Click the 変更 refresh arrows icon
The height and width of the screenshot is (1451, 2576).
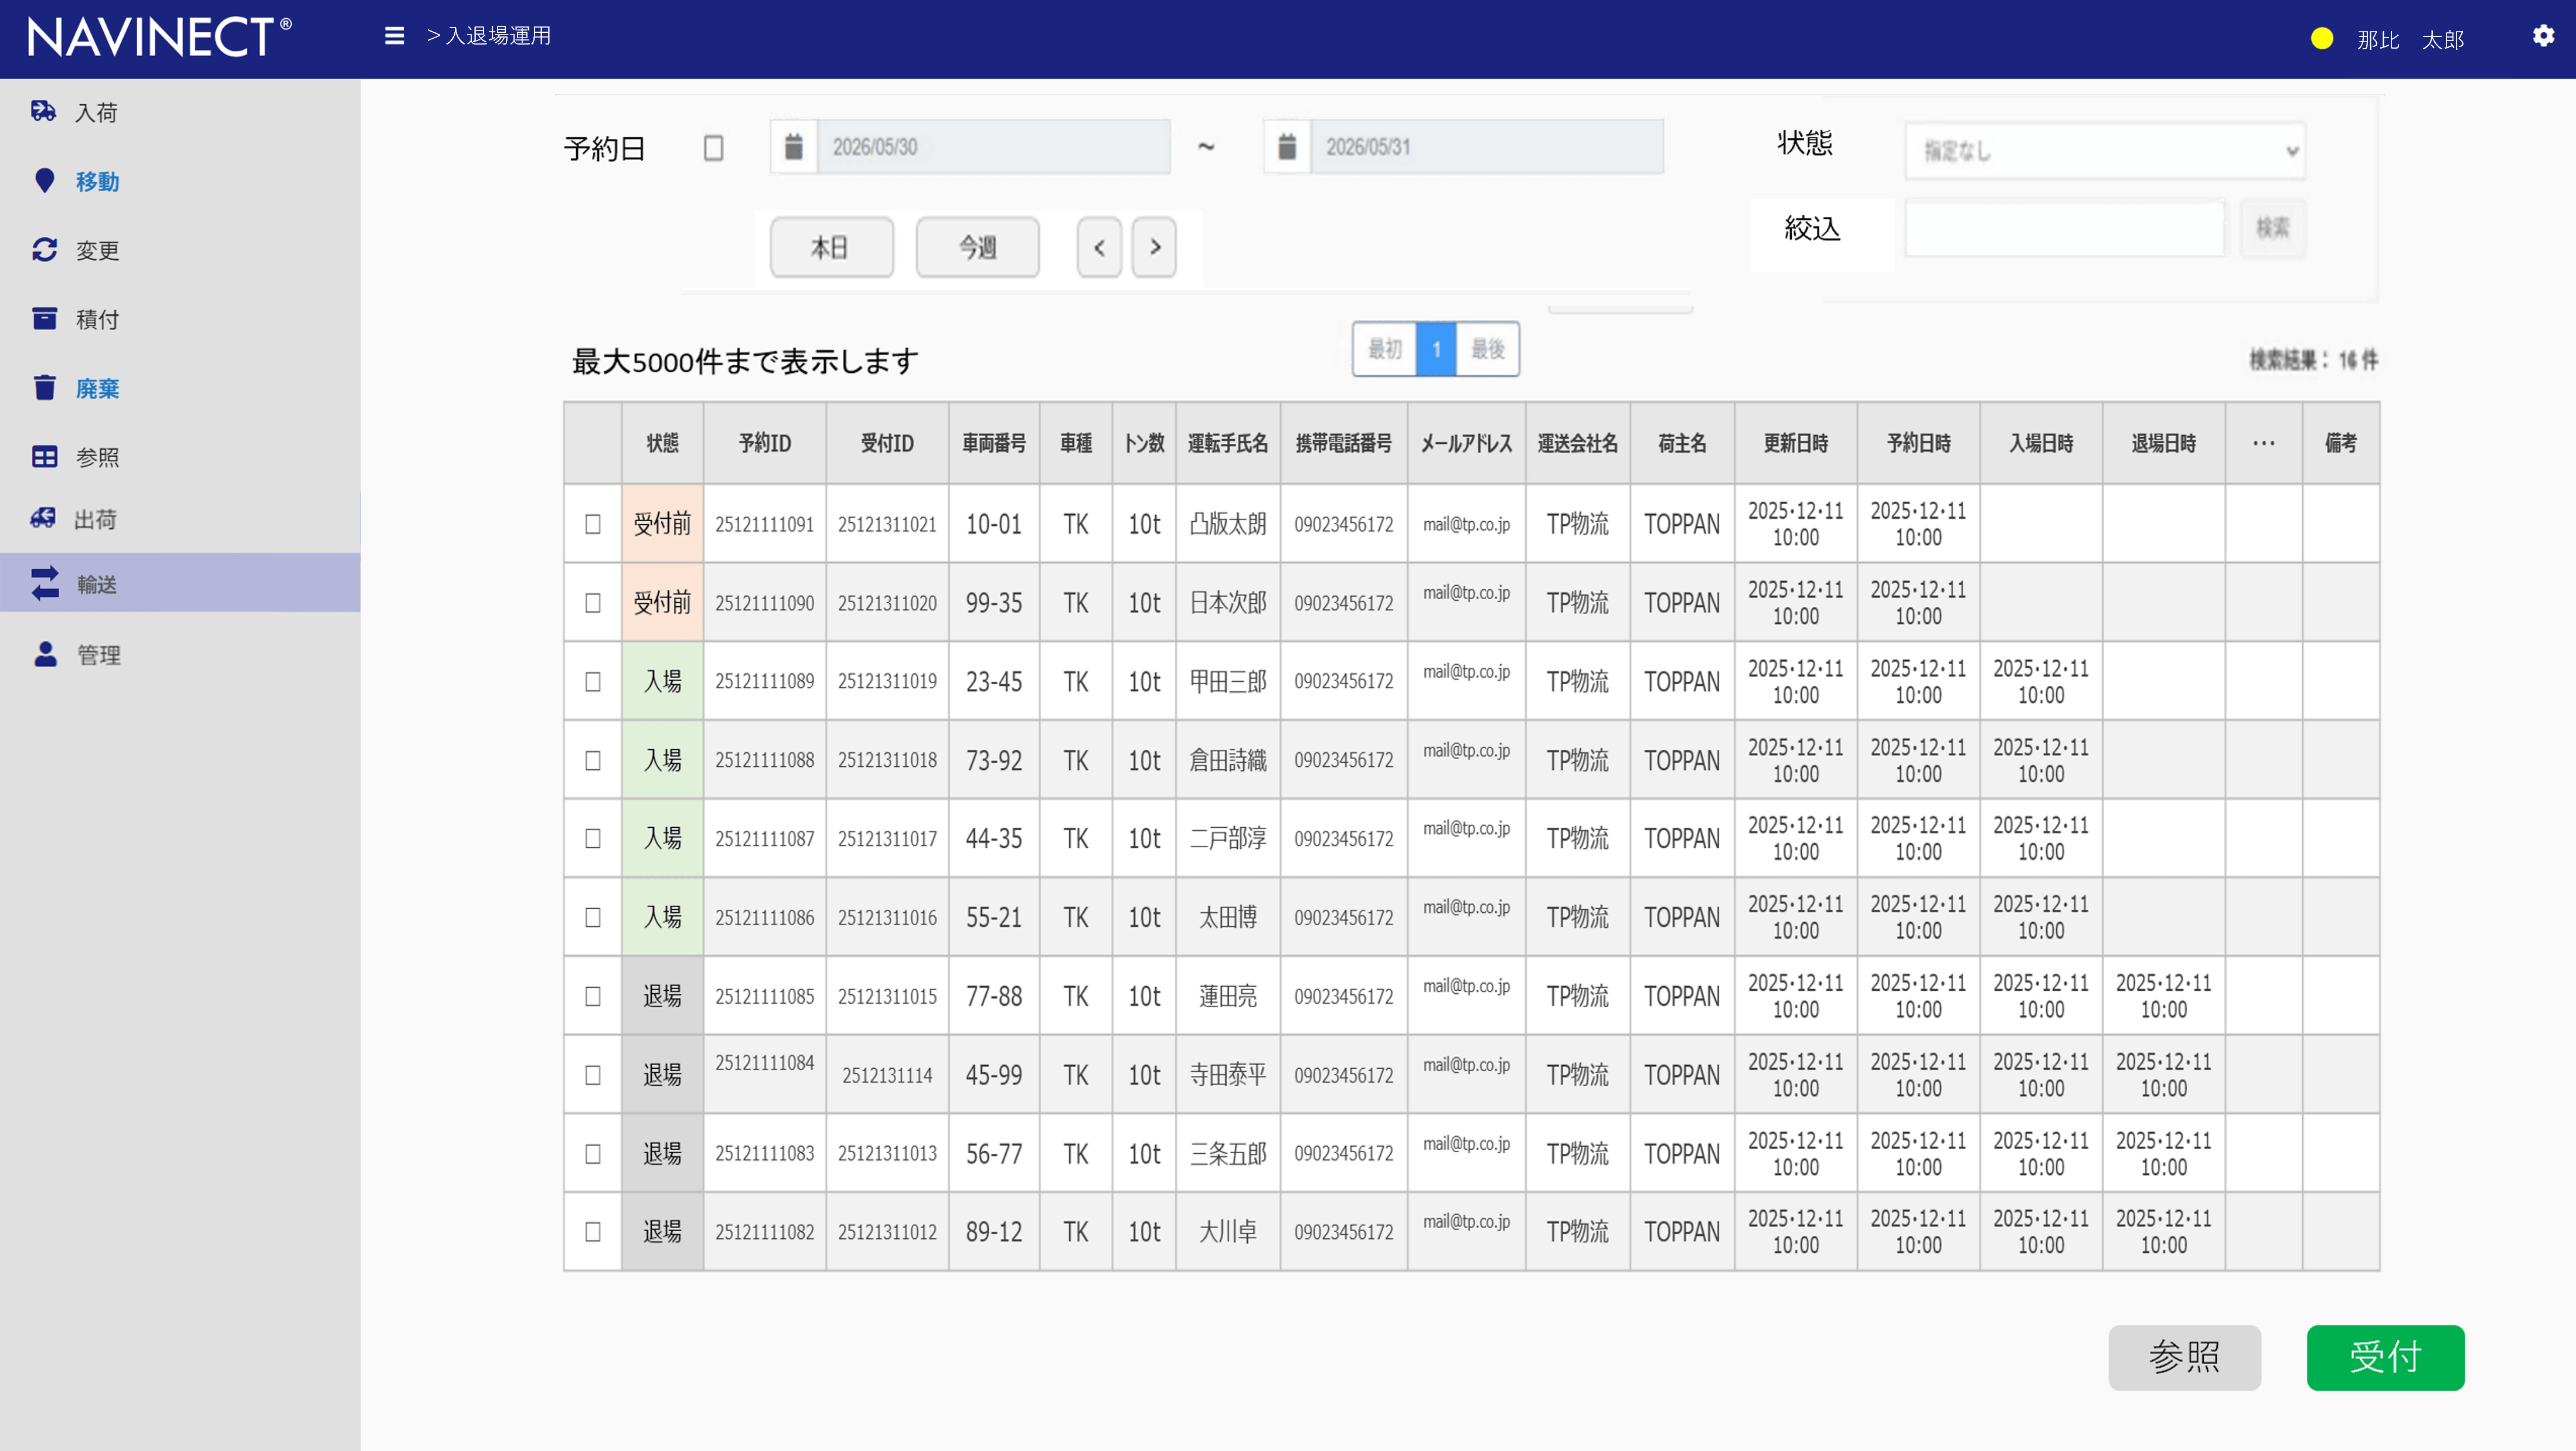(44, 249)
